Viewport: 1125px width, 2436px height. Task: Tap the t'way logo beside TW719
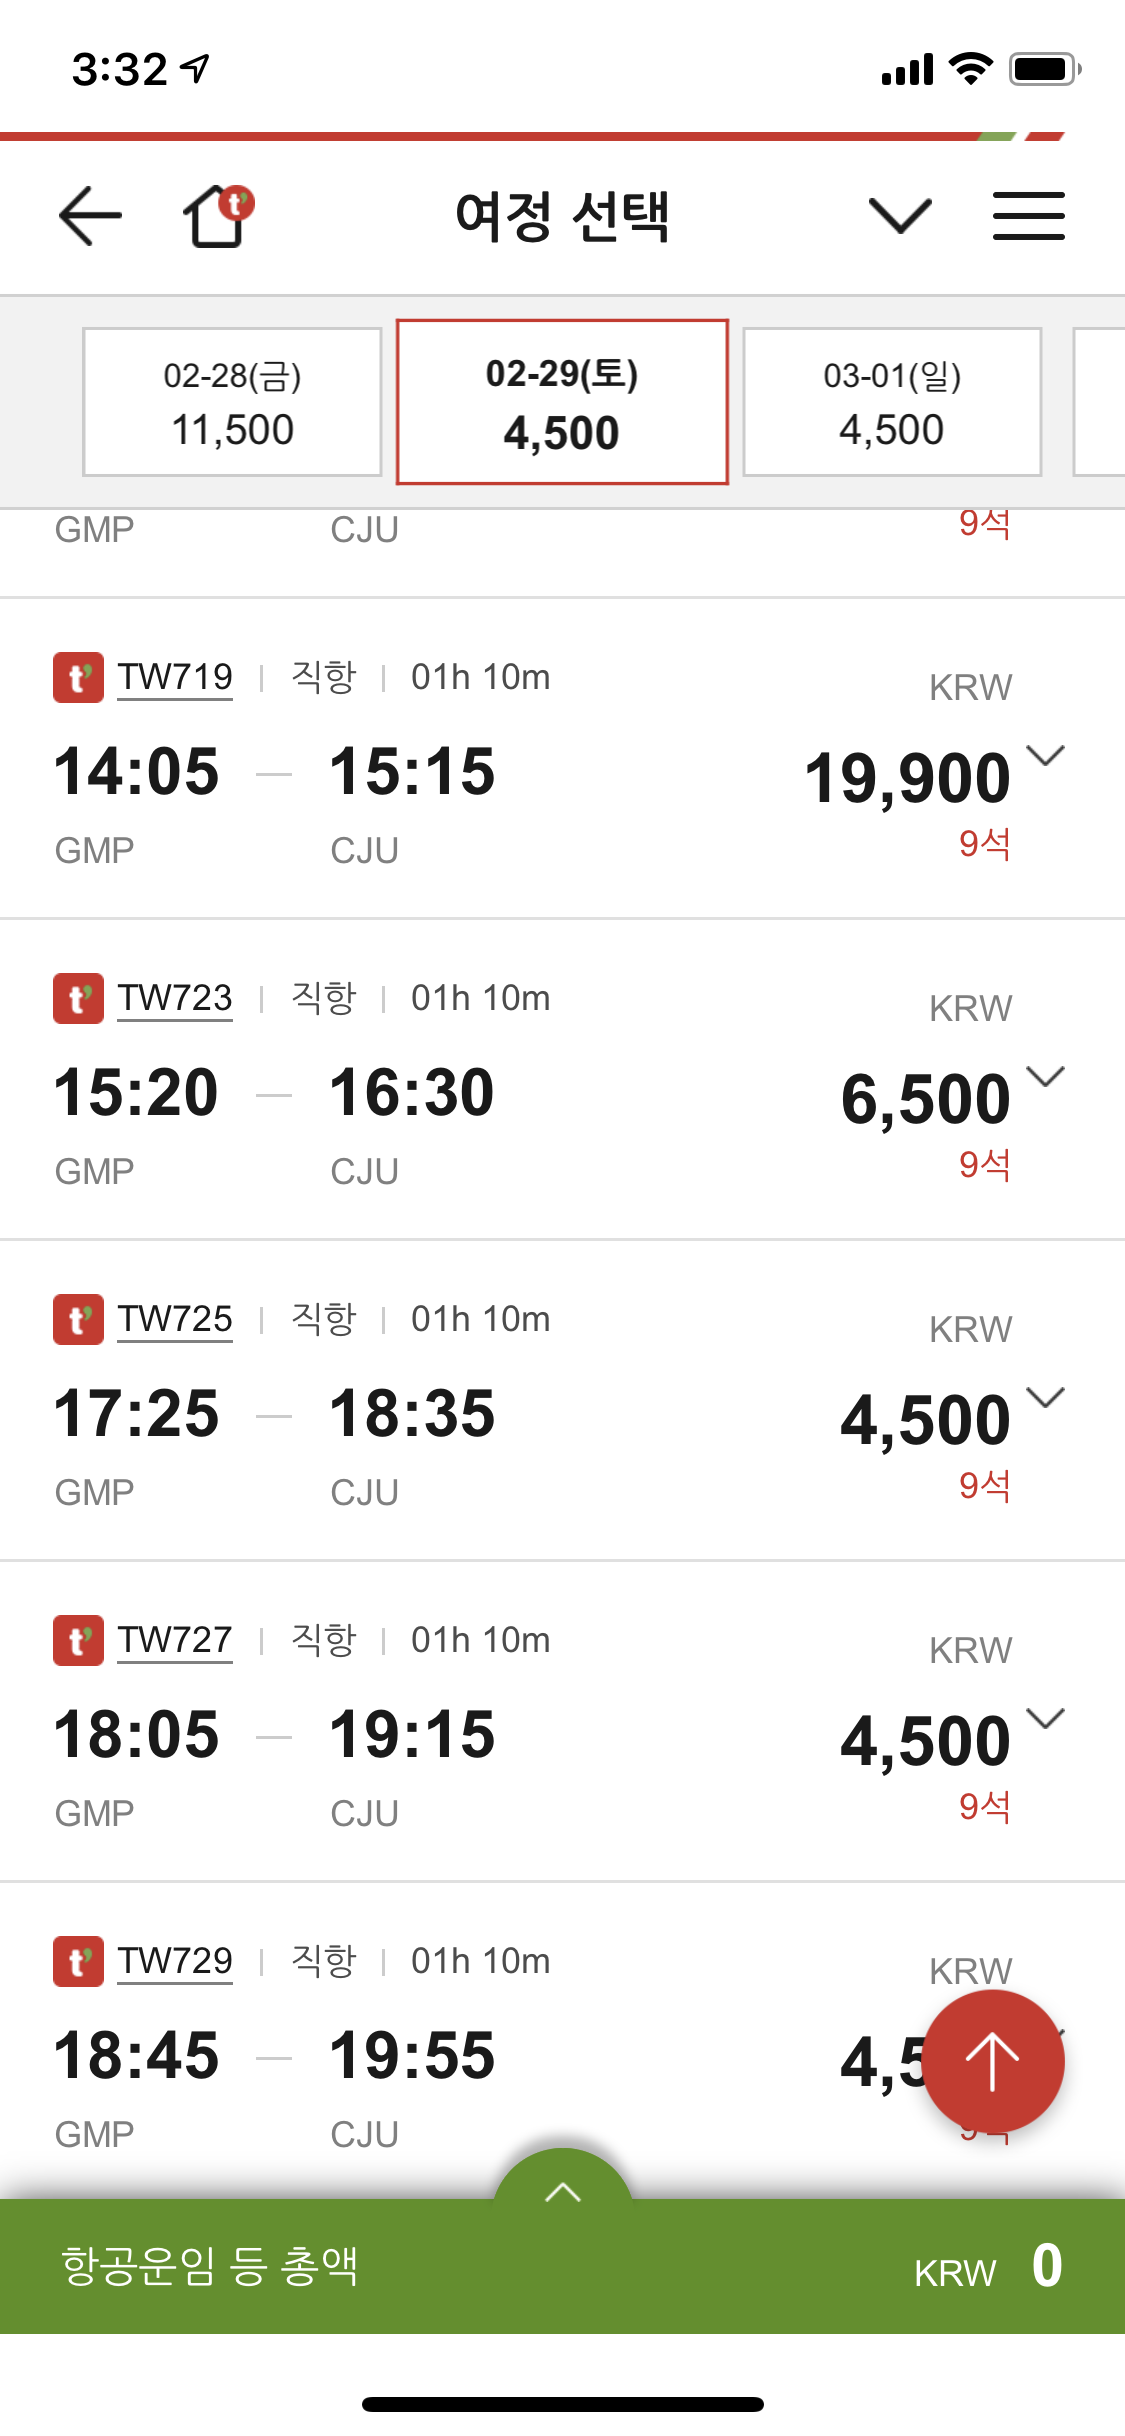click(78, 677)
